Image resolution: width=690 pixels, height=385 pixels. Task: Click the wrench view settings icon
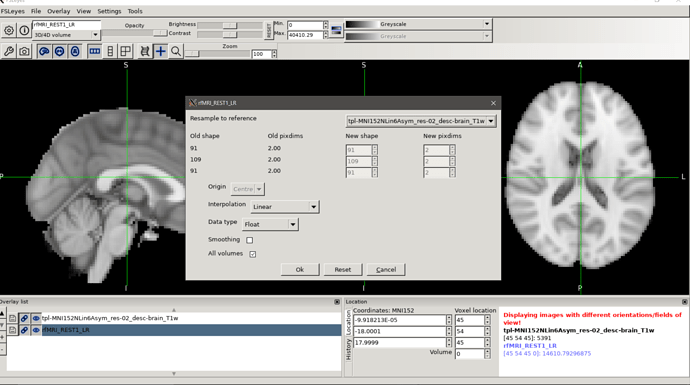tap(9, 51)
